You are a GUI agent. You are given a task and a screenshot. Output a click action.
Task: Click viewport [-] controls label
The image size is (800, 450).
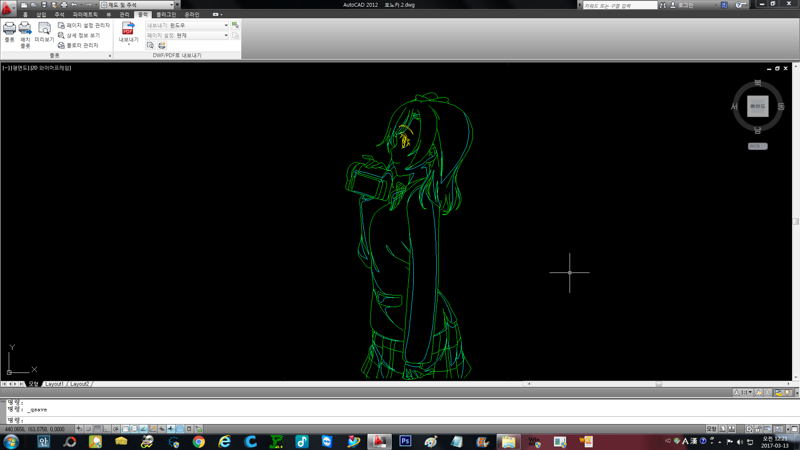(6, 67)
